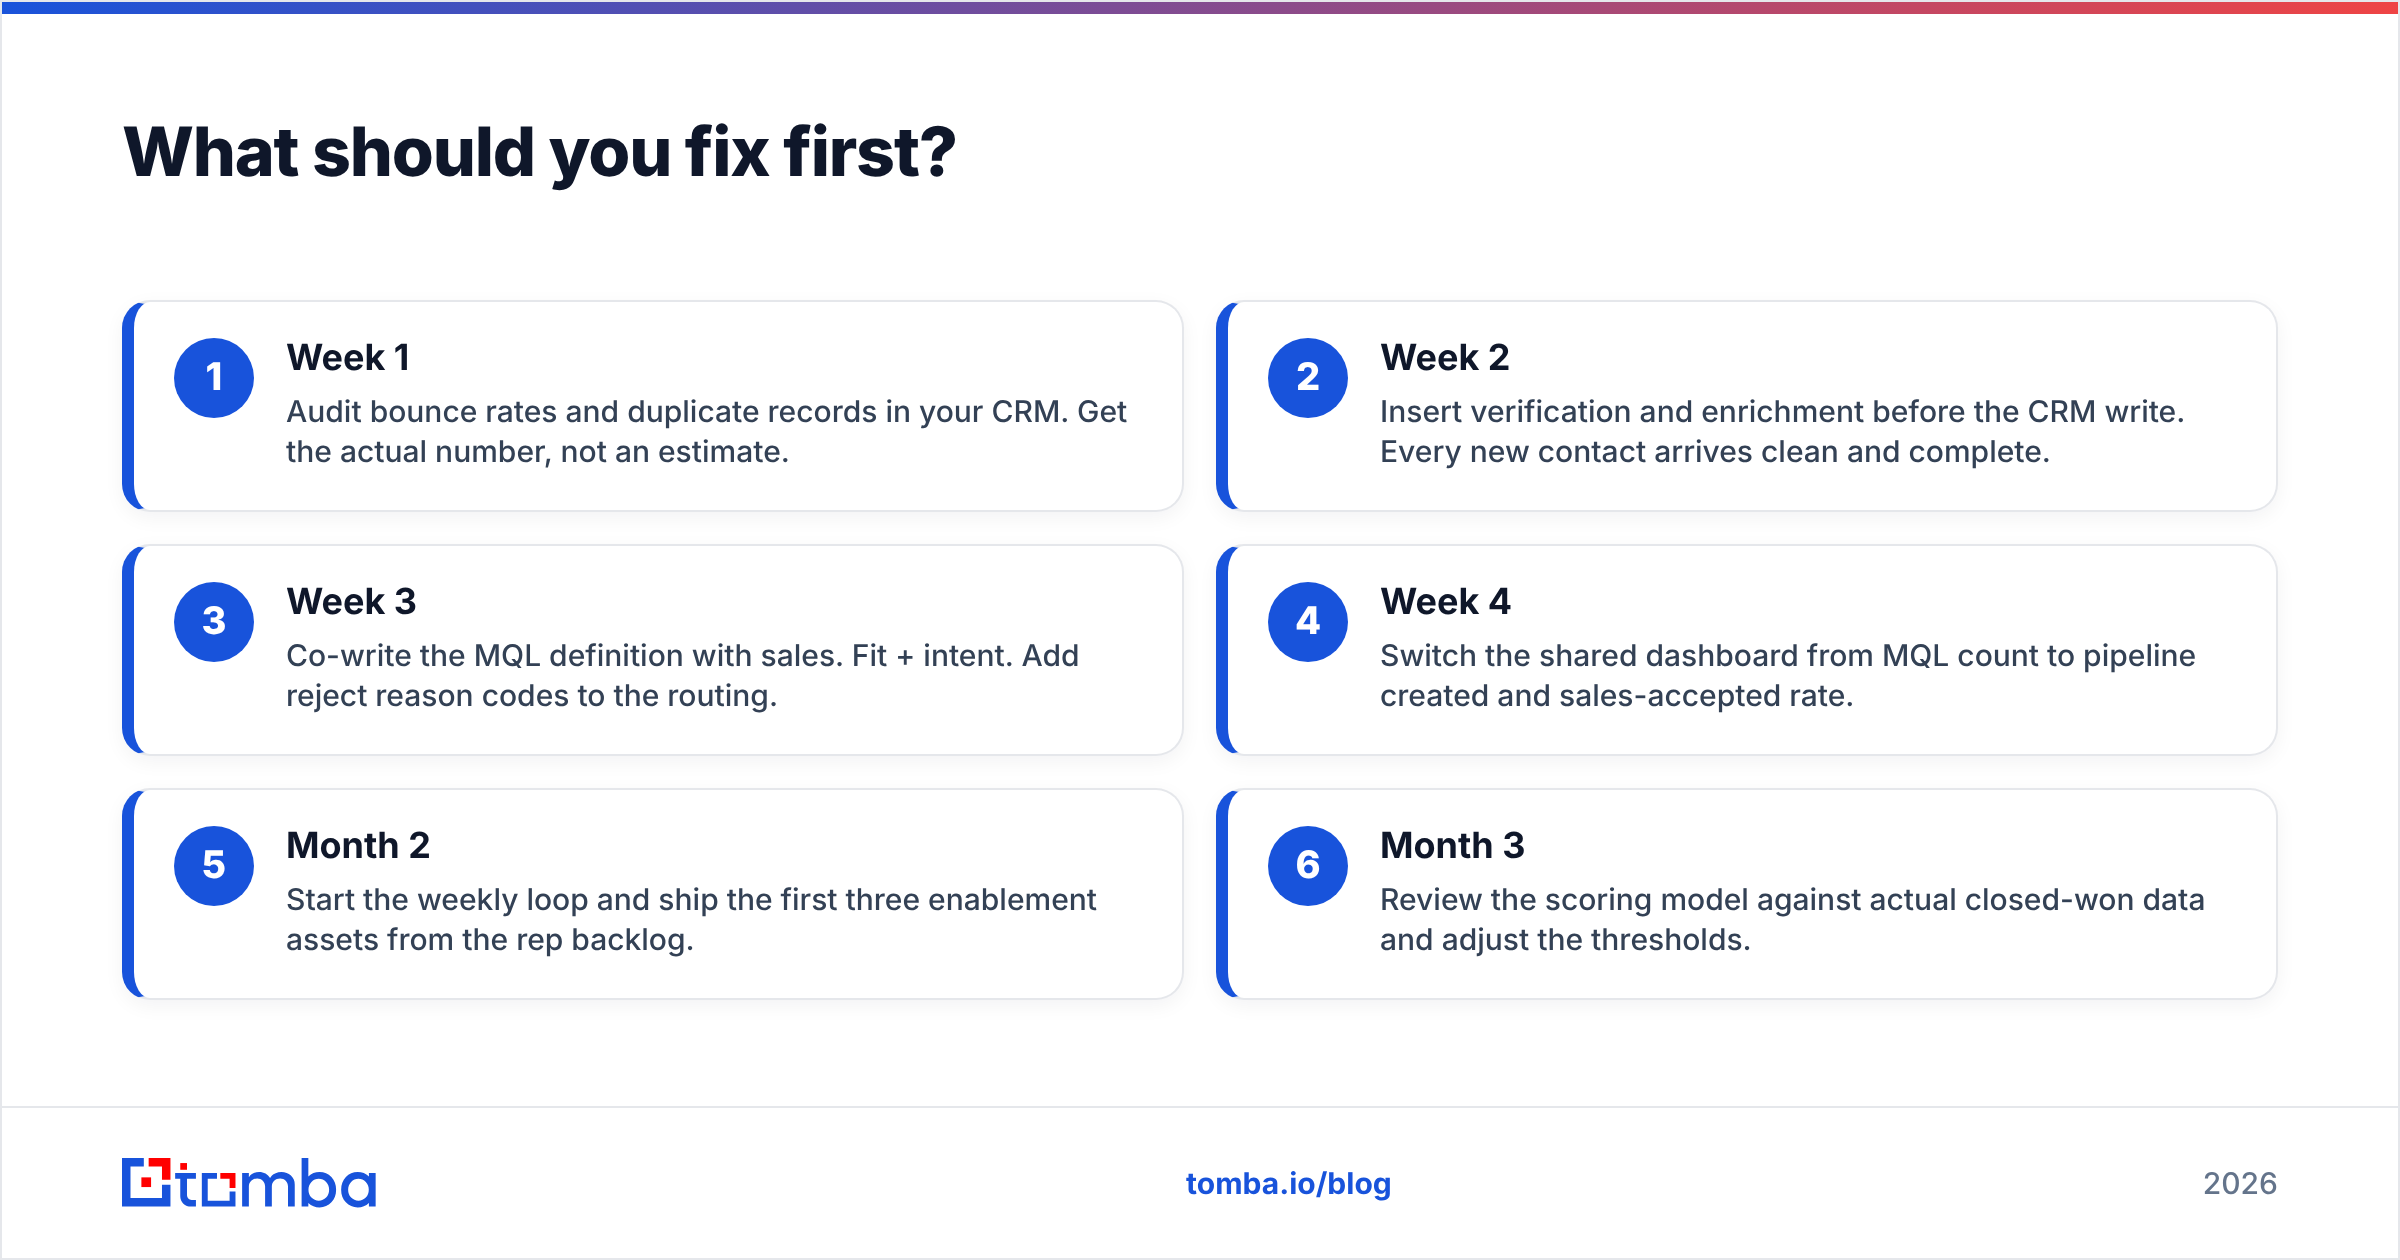This screenshot has height=1260, width=2400.
Task: Select the Month 3 card heading
Action: pos(1452,846)
